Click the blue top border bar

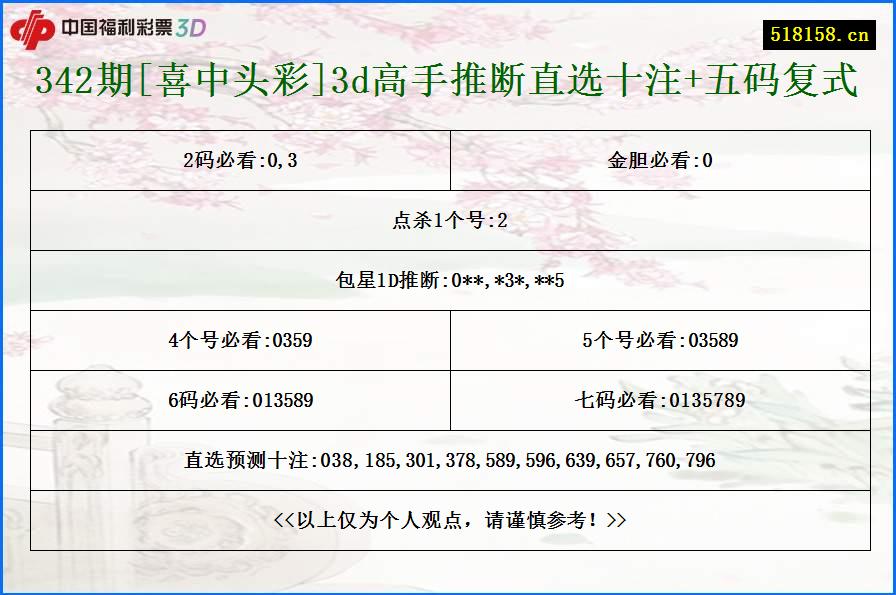click(x=448, y=3)
